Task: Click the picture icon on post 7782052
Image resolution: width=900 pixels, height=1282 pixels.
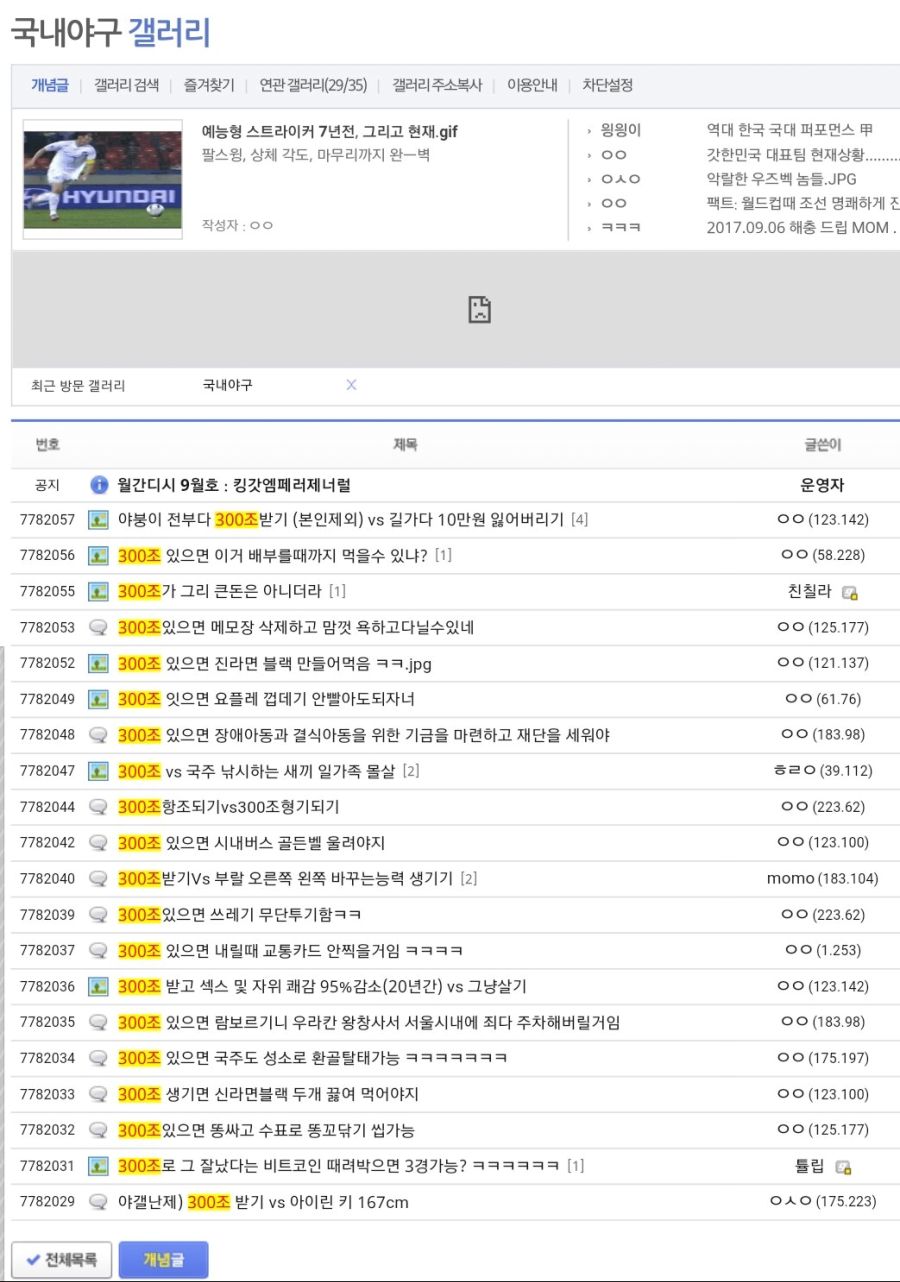Action: pos(97,663)
